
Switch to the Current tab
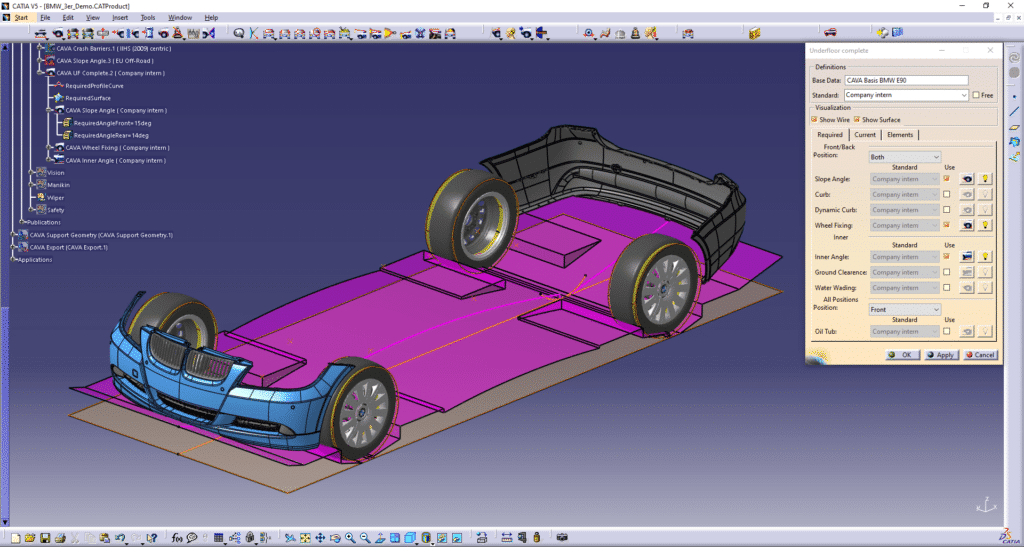pyautogui.click(x=865, y=134)
